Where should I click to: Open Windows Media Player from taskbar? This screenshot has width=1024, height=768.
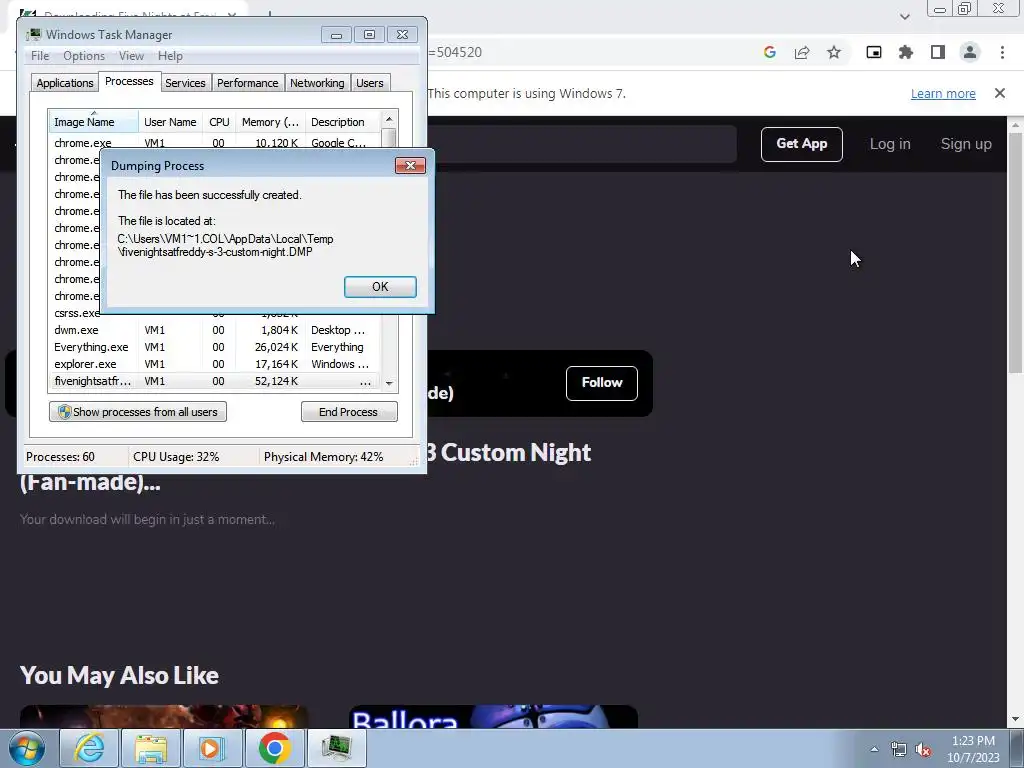click(x=212, y=748)
